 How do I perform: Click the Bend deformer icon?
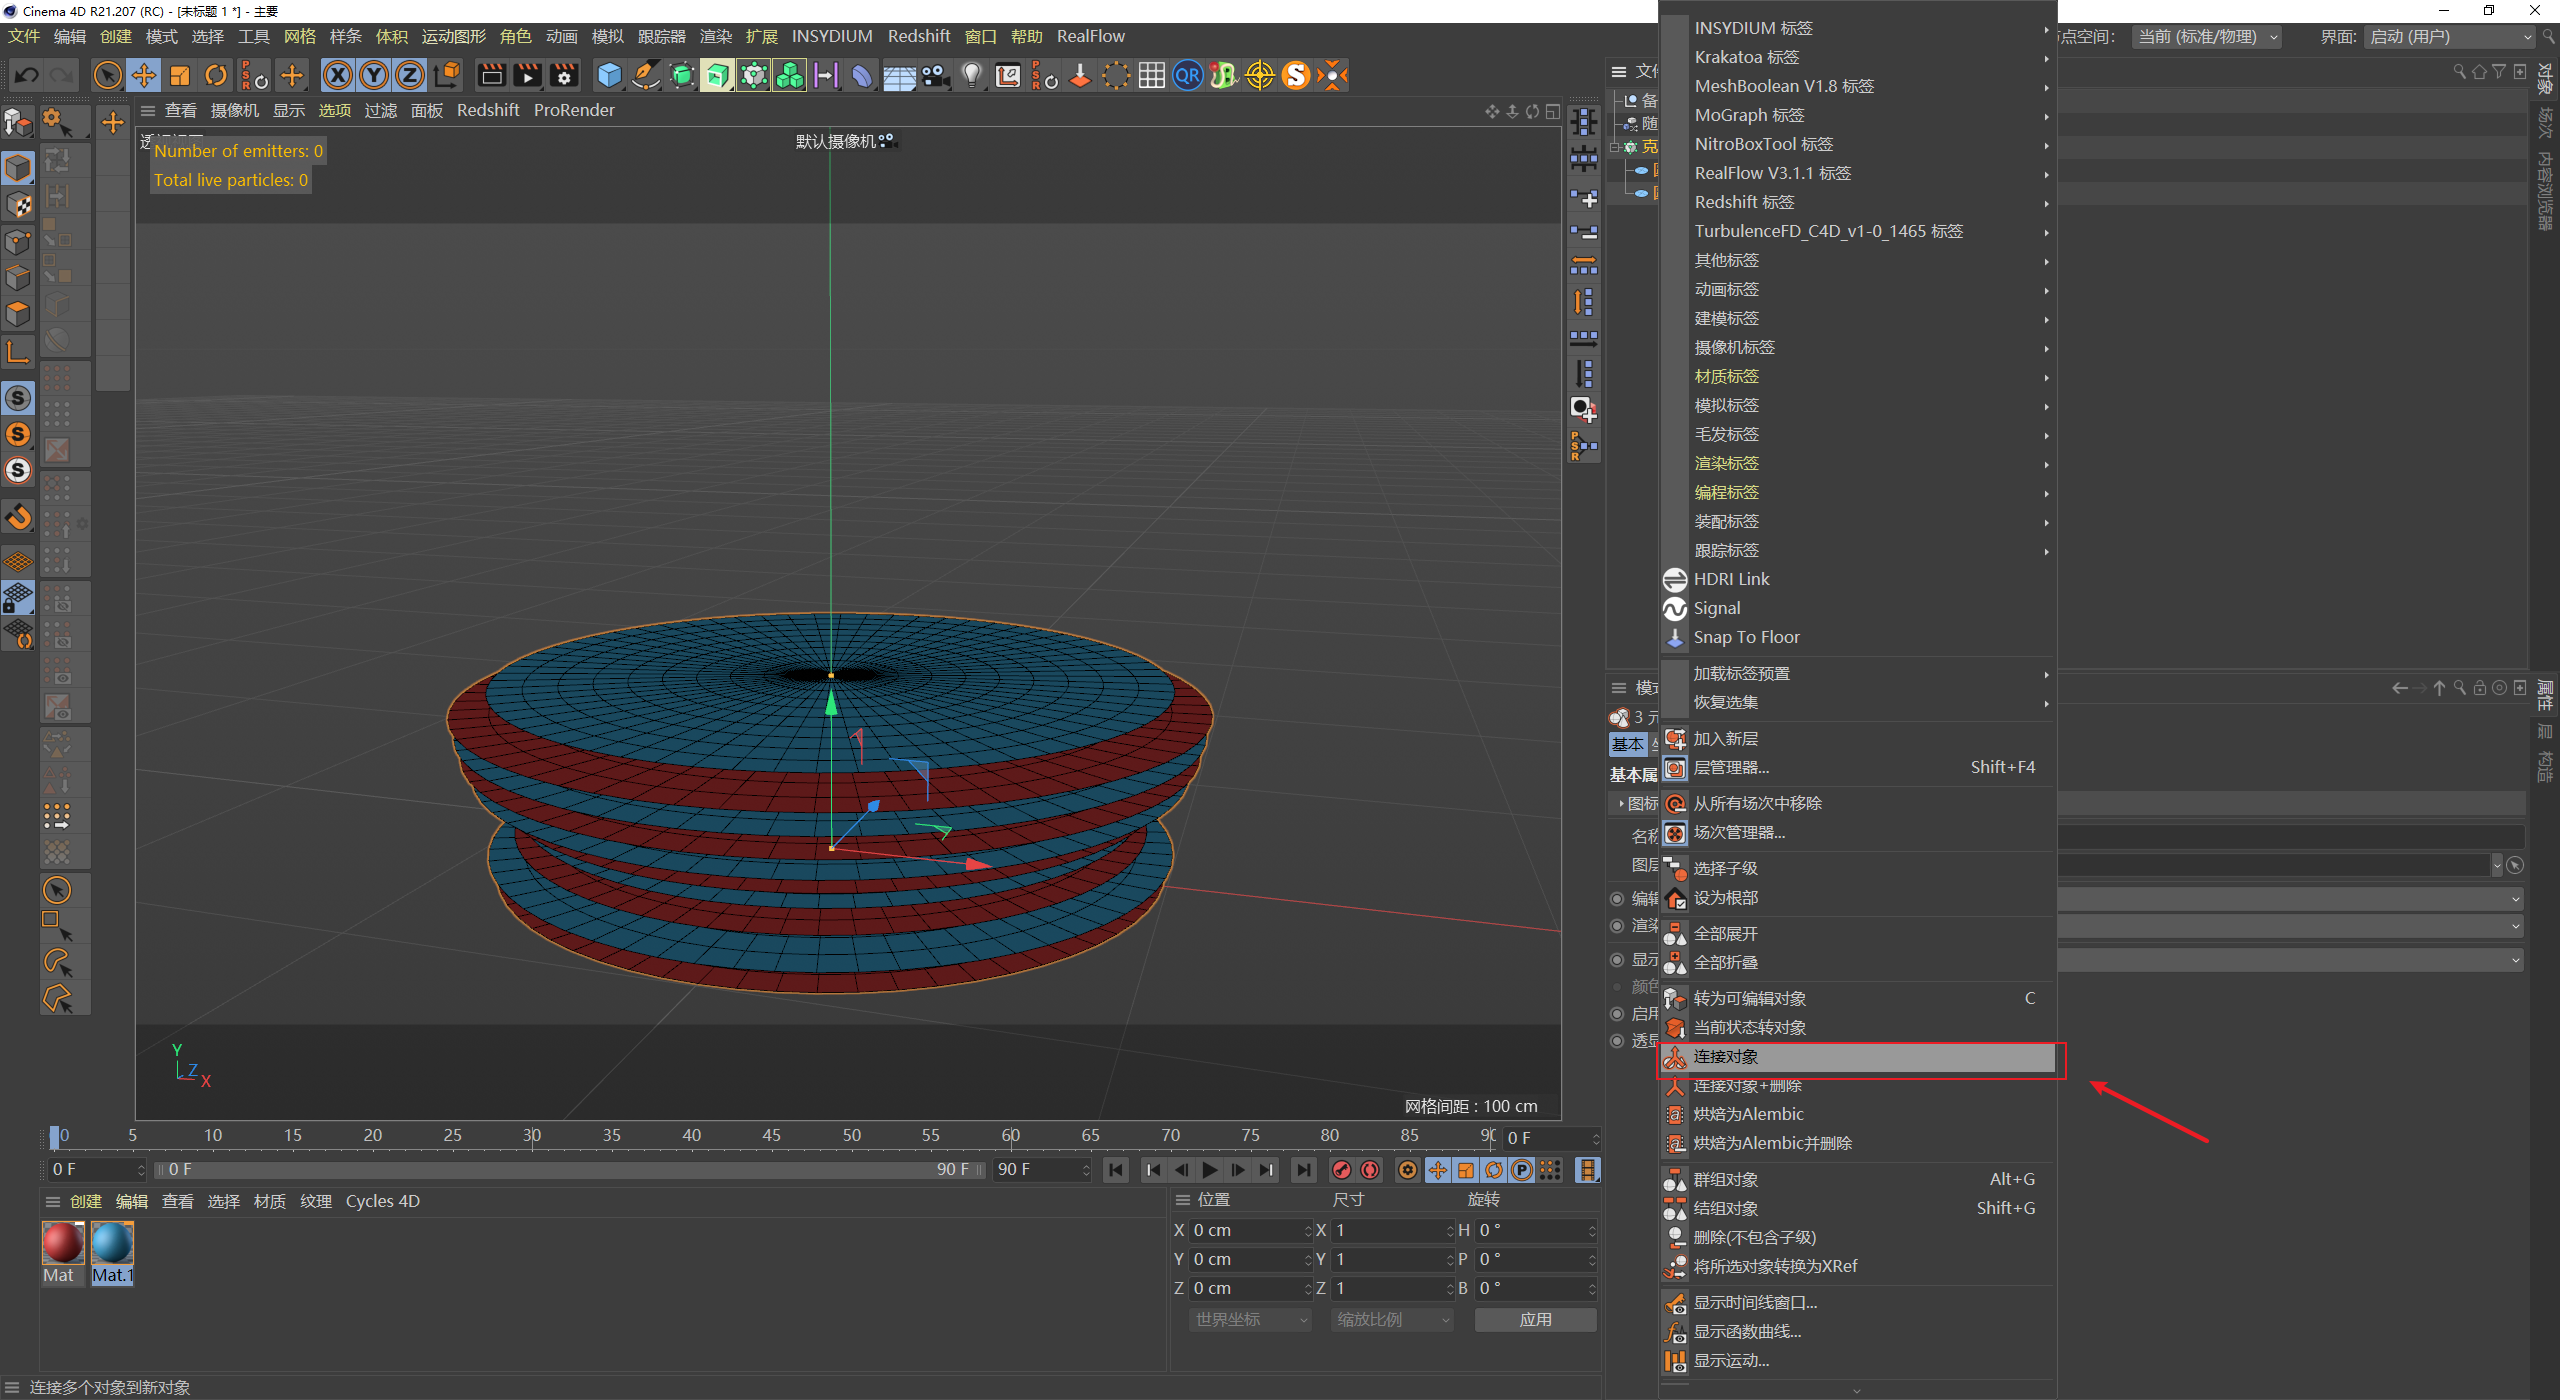tap(862, 75)
